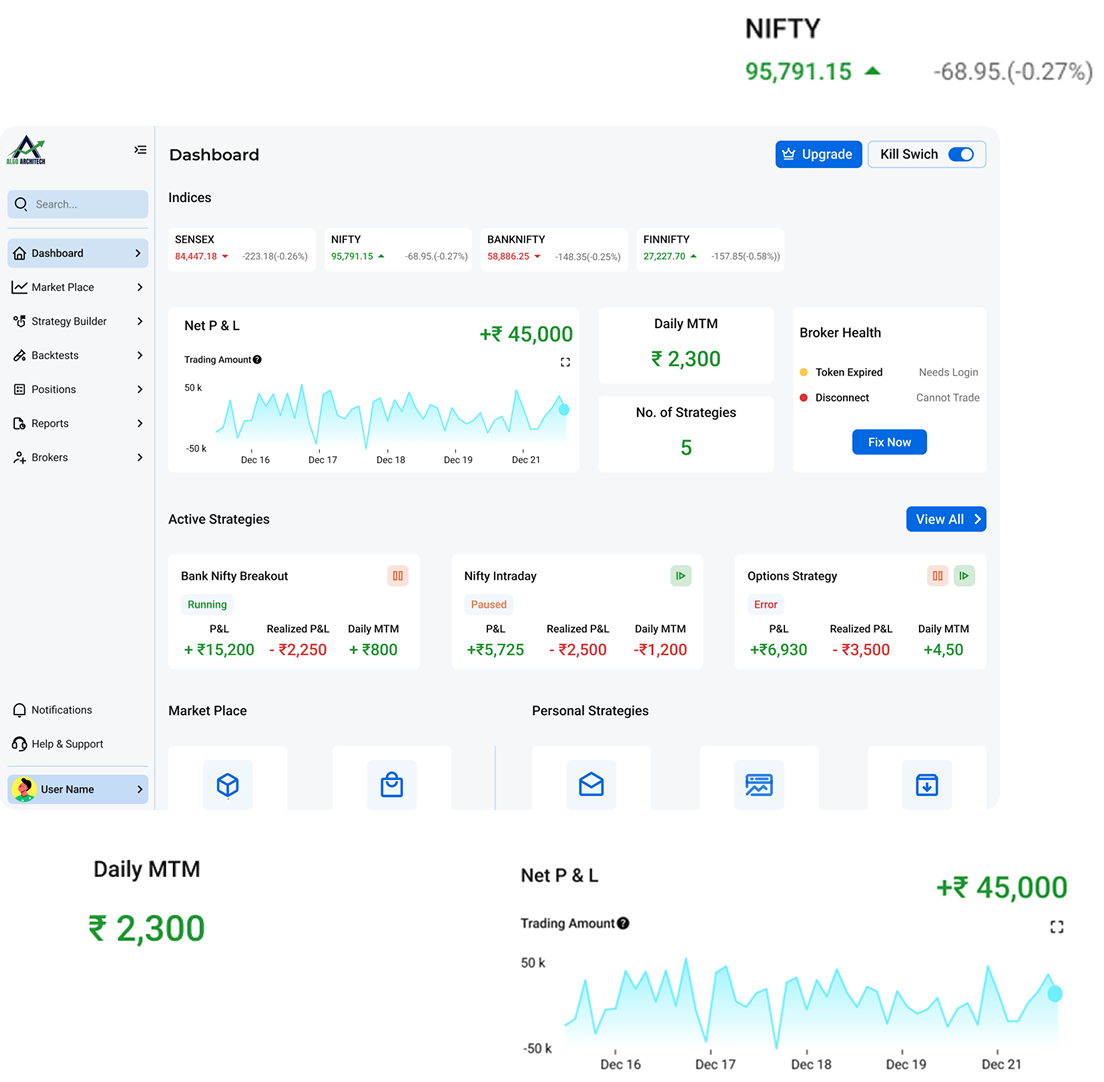The height and width of the screenshot is (1082, 1104).
Task: Click the download box tile in Personal Strategies
Action: (x=926, y=784)
